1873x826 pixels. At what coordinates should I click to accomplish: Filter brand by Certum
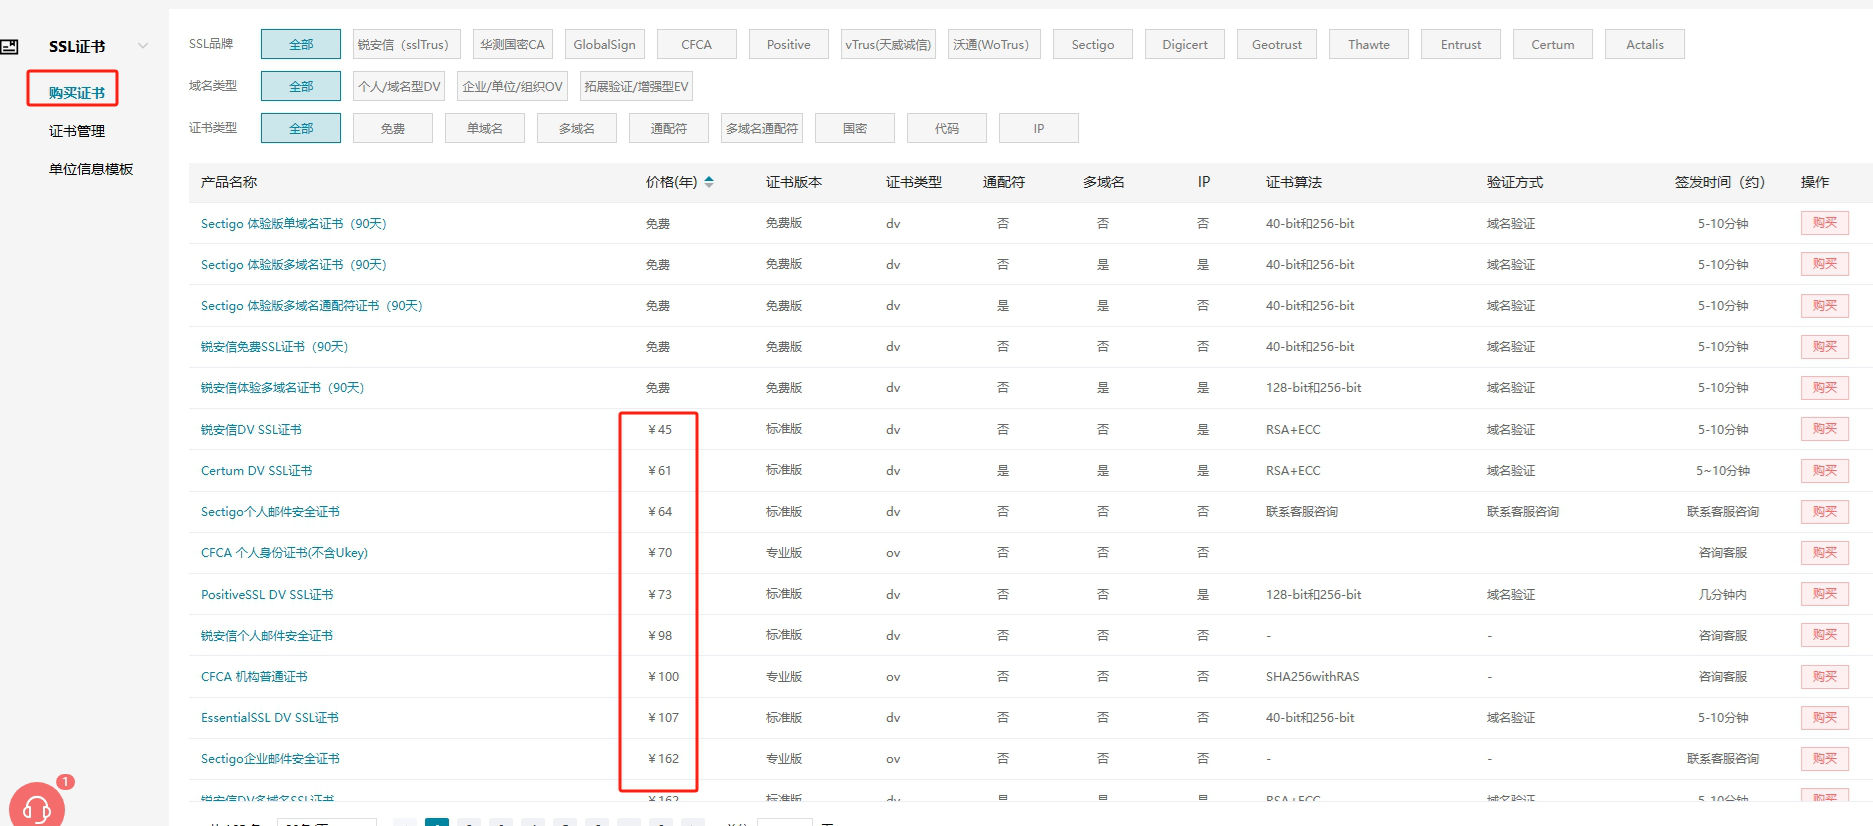pyautogui.click(x=1553, y=45)
